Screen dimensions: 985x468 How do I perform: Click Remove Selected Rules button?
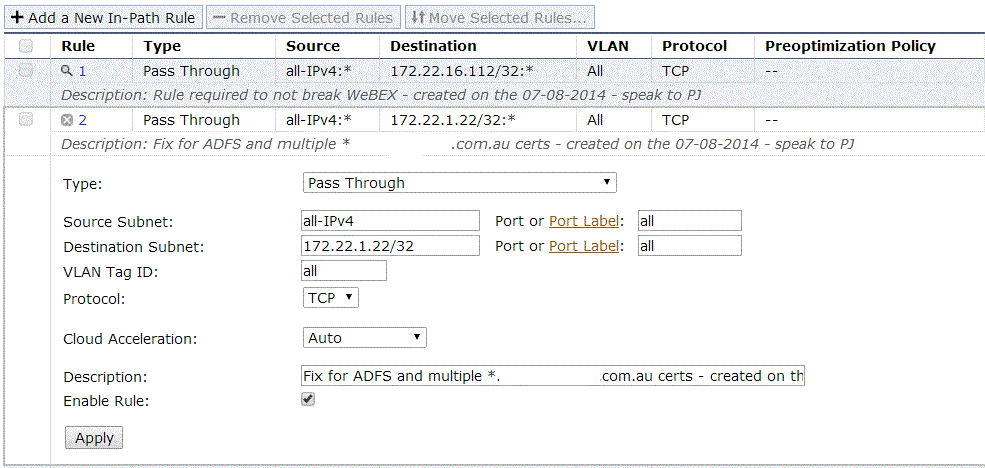pyautogui.click(x=303, y=18)
